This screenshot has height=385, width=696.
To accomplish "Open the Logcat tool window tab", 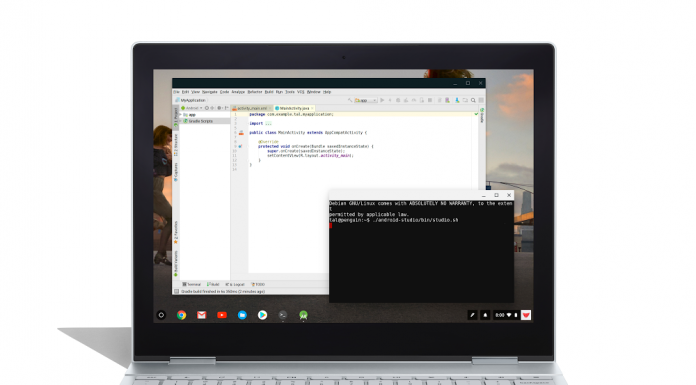I will 235,284.
